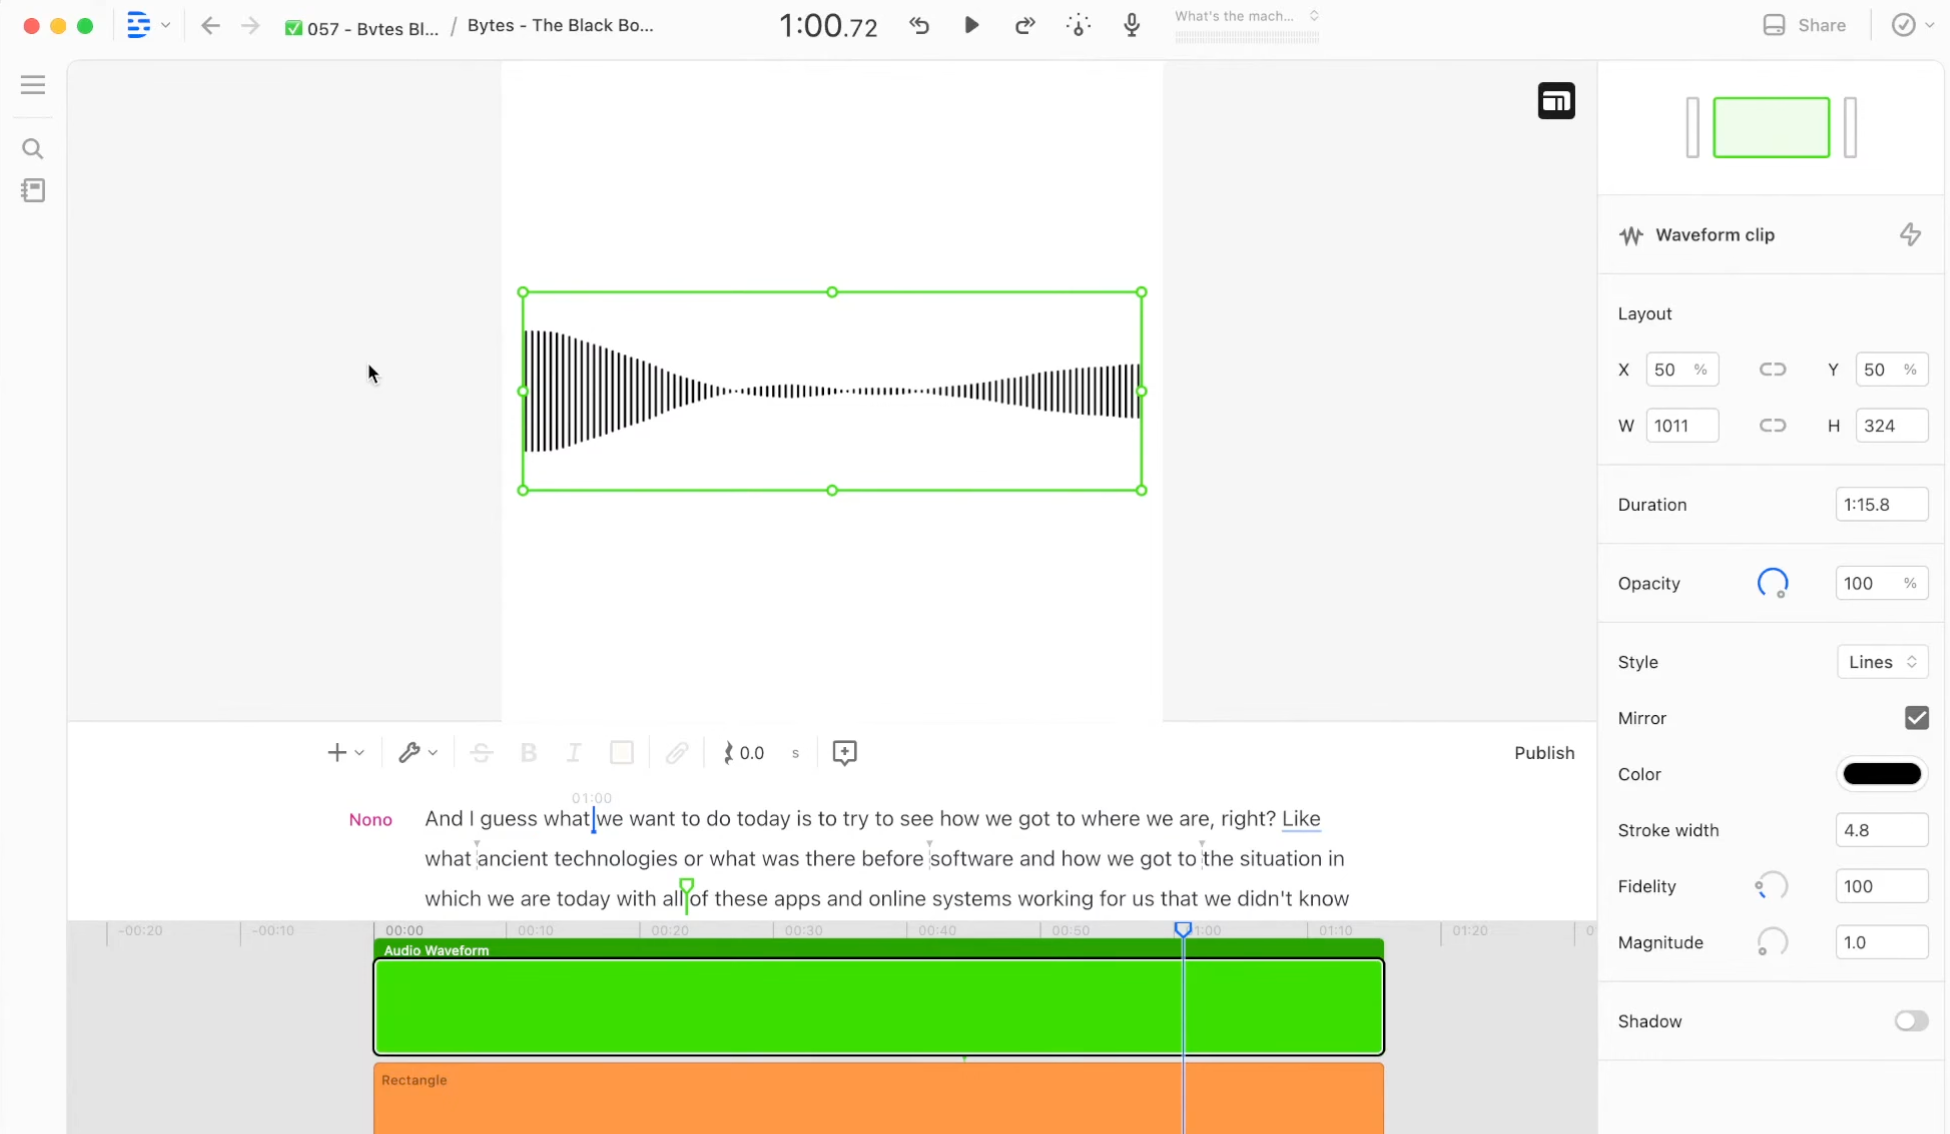Open the Style dropdown set to Lines
This screenshot has height=1134, width=1950.
[1881, 662]
